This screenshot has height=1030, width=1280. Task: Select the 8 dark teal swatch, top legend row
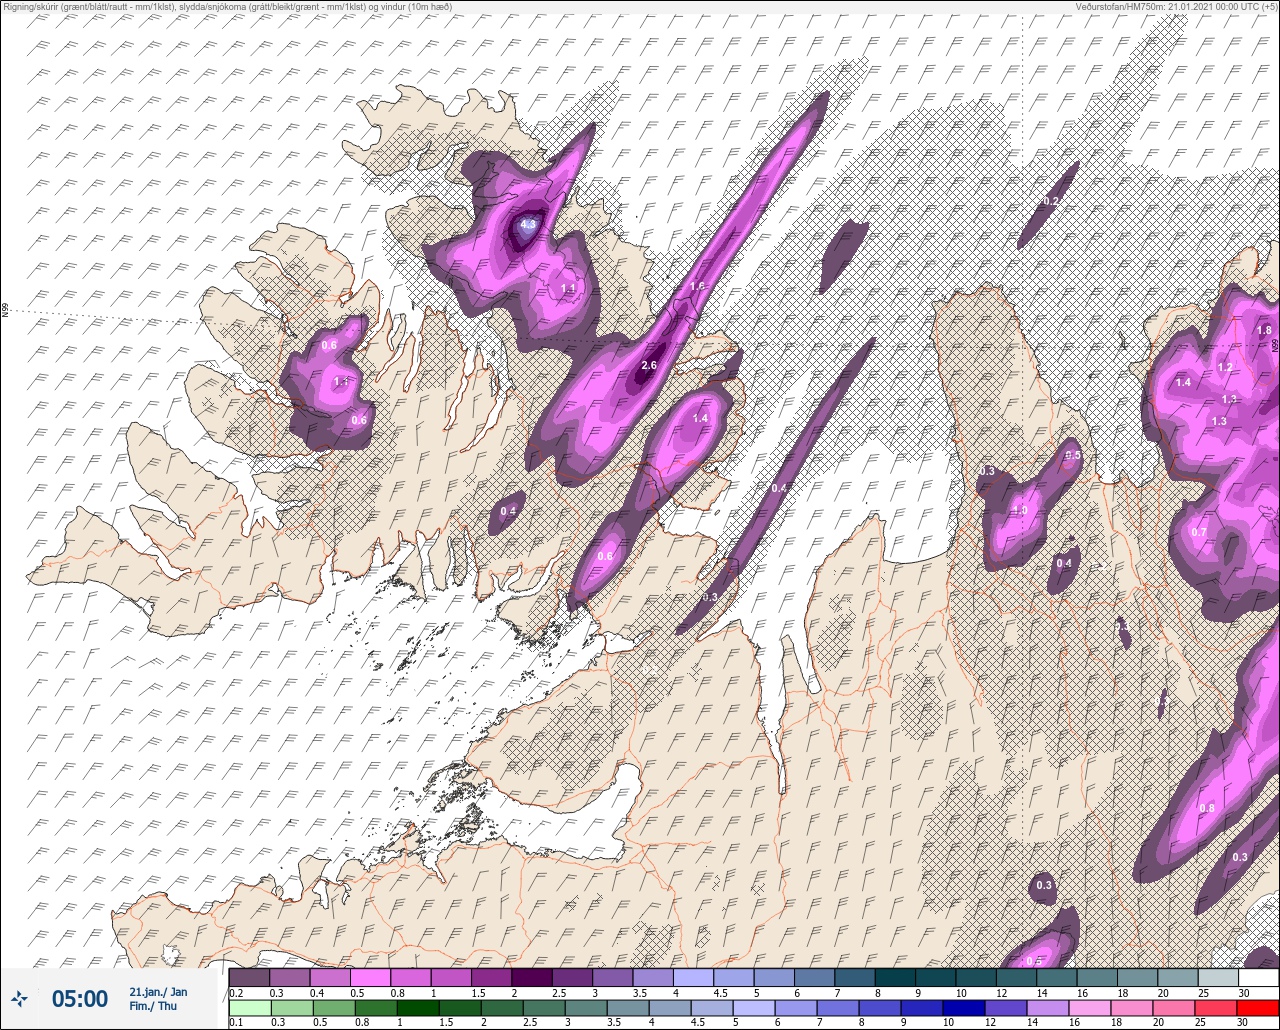pyautogui.click(x=894, y=976)
